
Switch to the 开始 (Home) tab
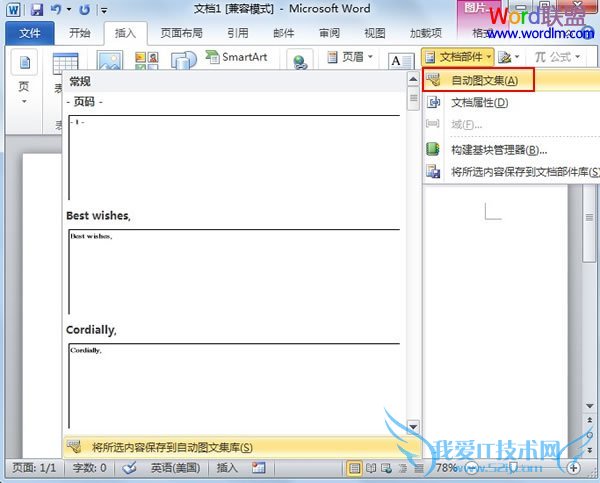[80, 34]
